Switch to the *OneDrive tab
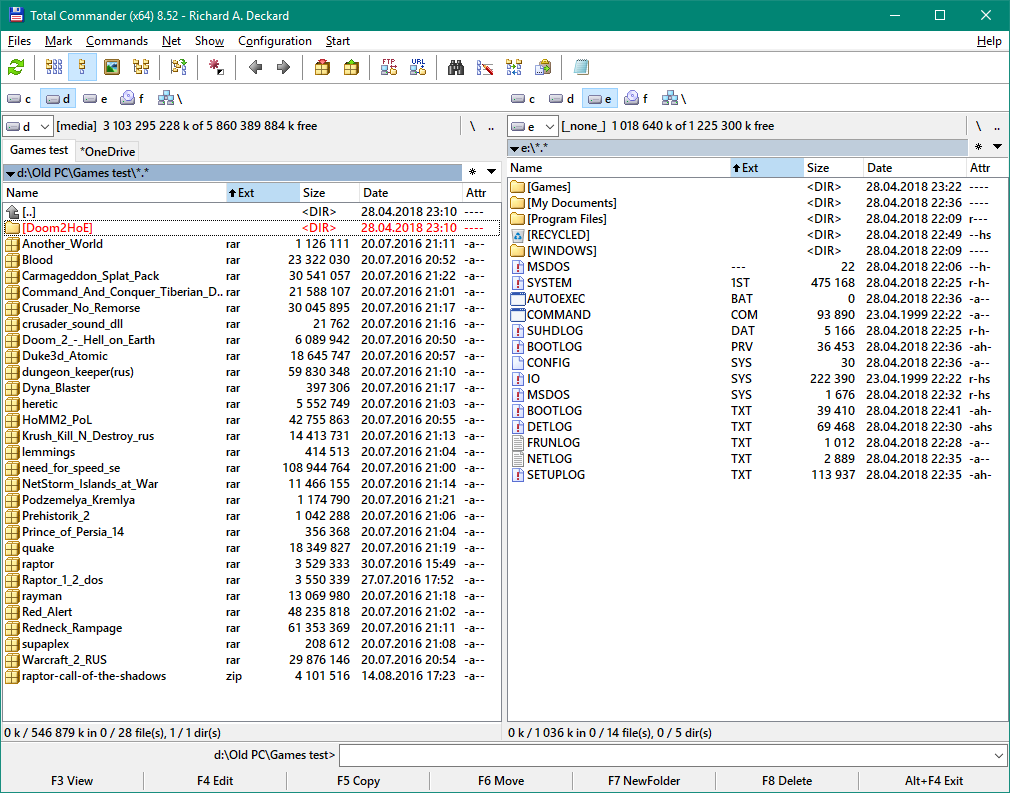Viewport: 1010px width, 793px height. [107, 151]
